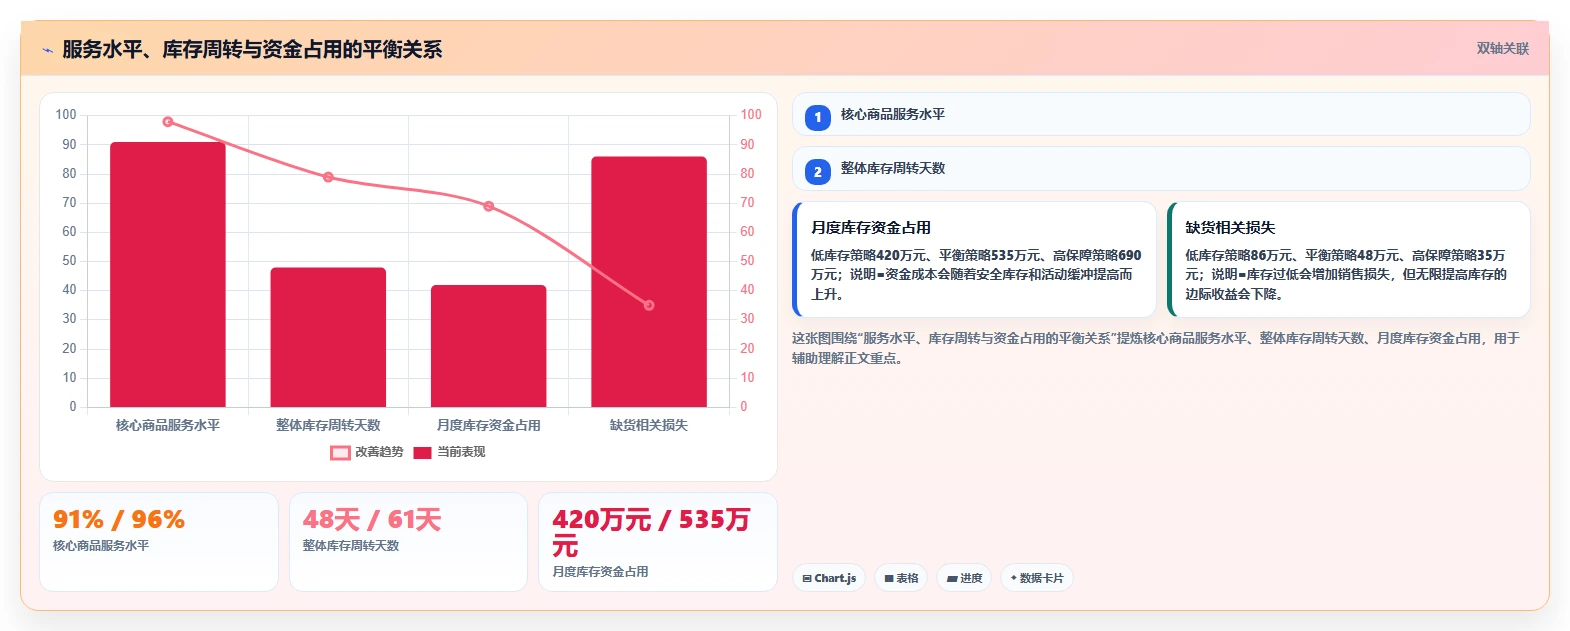This screenshot has height=631, width=1570.
Task: Click the 91% / 96% stat card
Action: pos(159,542)
